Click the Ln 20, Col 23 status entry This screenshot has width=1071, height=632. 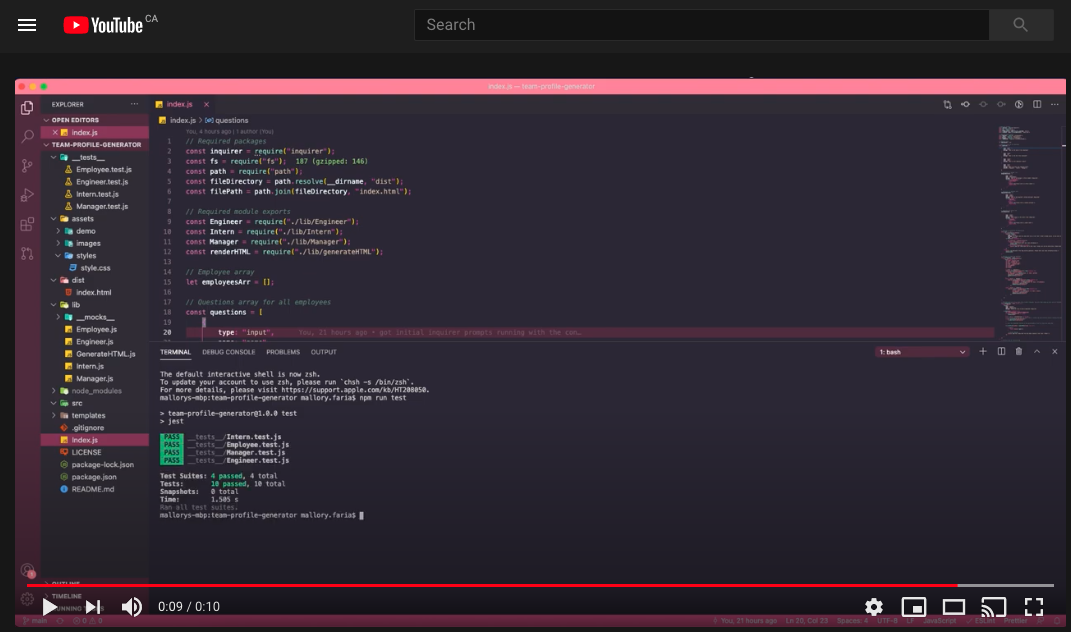807,621
